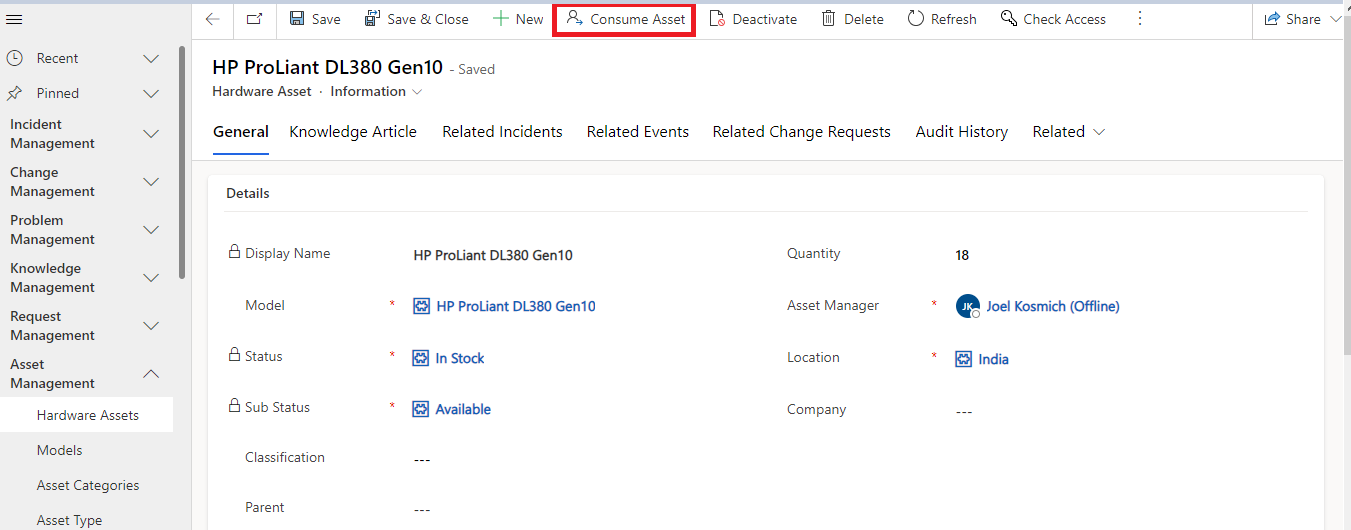Select Hardware Assets in sidebar
The width and height of the screenshot is (1351, 530).
tap(87, 415)
